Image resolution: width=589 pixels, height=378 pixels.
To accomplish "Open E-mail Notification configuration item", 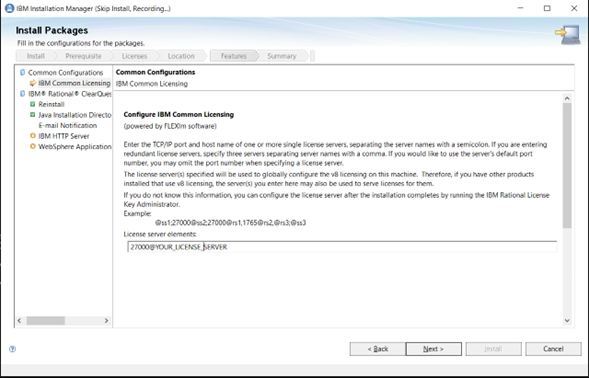I will [x=68, y=125].
